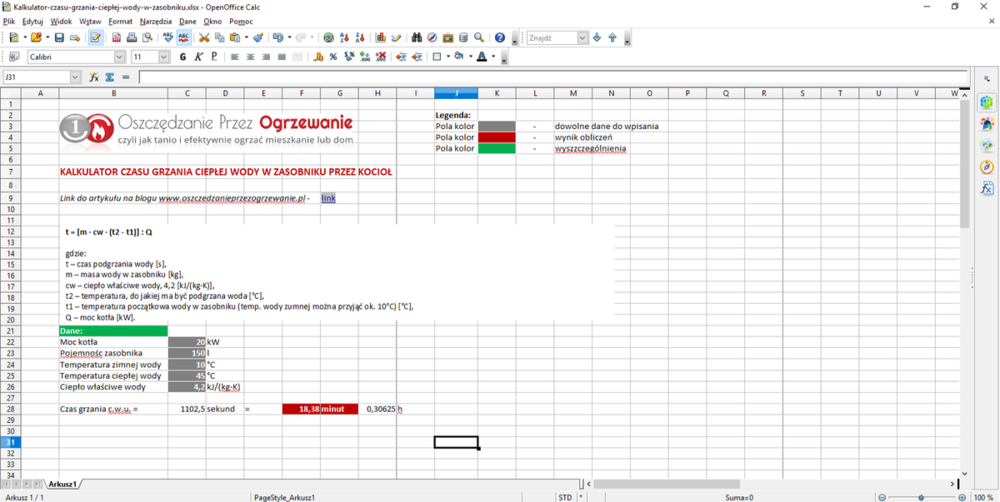Open the Narzędzia menu
This screenshot has height=502, width=1000.
(x=155, y=21)
